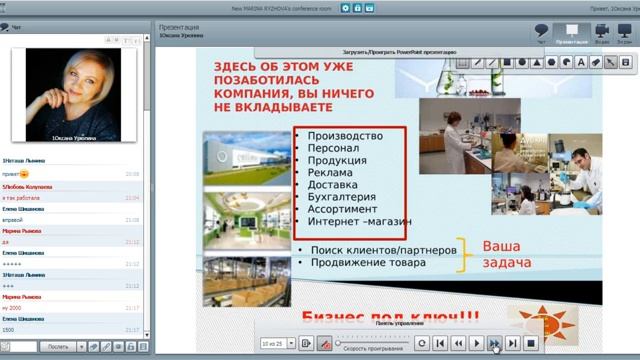The image size is (640, 360).
Task: Click the factory building photo on slide
Action: (247, 158)
